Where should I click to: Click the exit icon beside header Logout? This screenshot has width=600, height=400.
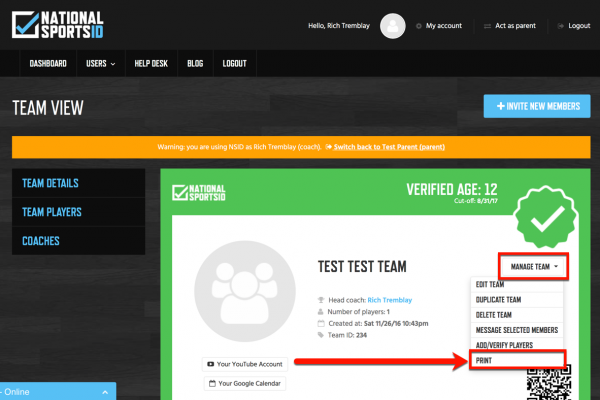pyautogui.click(x=561, y=26)
